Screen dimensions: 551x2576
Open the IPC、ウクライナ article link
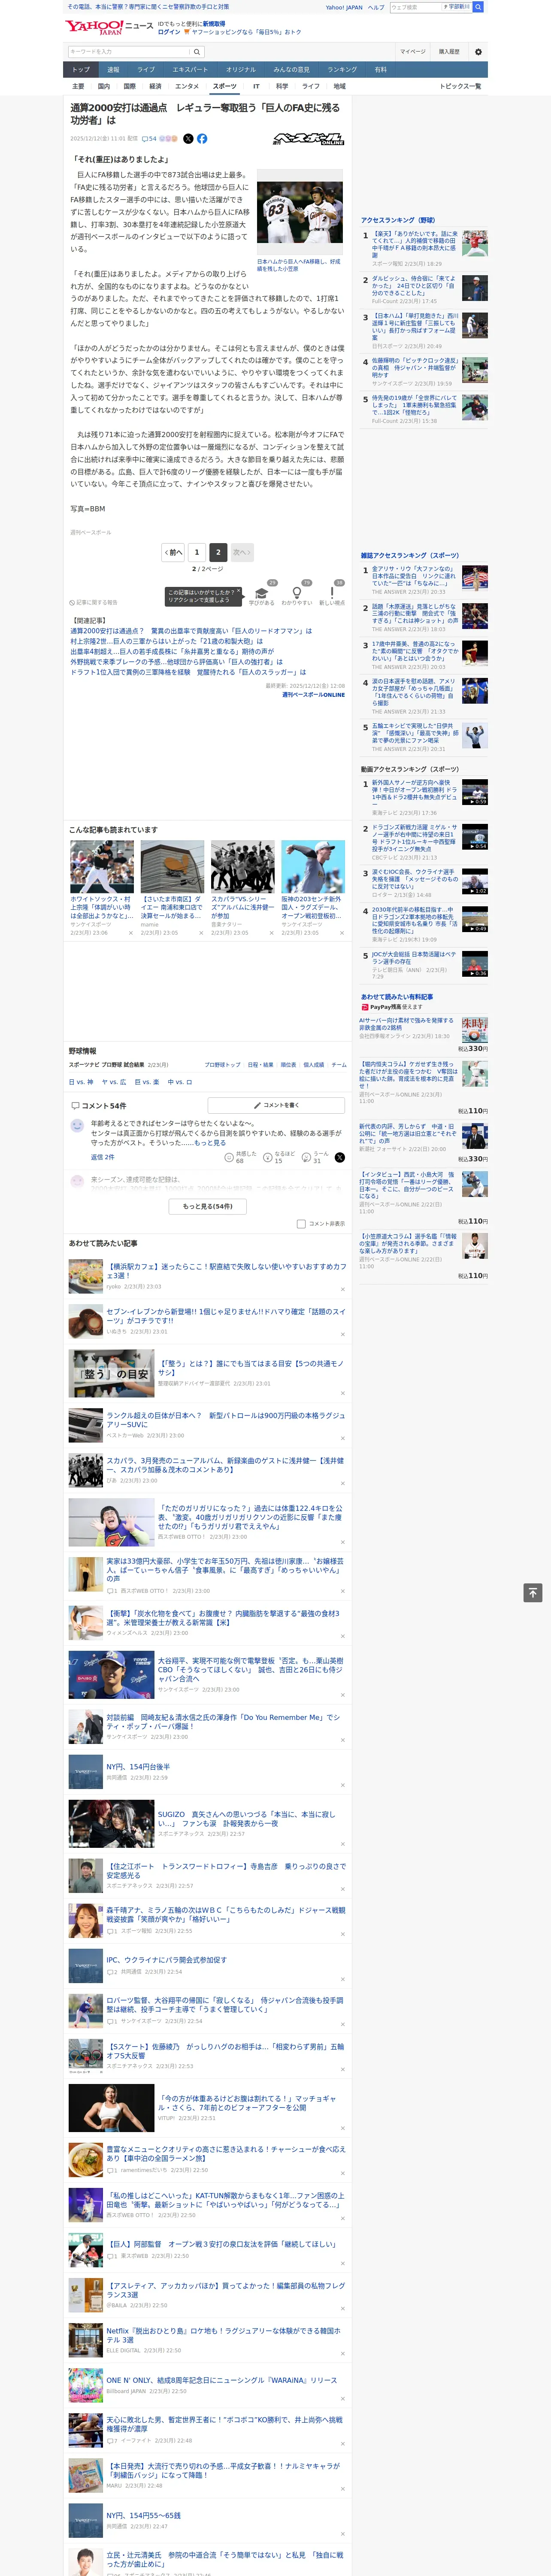166,1959
